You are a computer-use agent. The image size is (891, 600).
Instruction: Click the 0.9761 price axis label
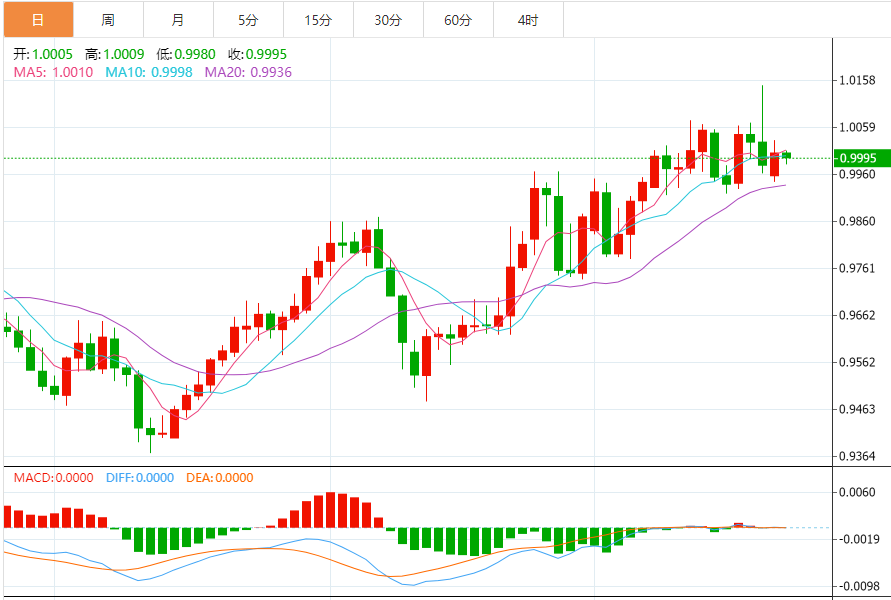coord(857,268)
